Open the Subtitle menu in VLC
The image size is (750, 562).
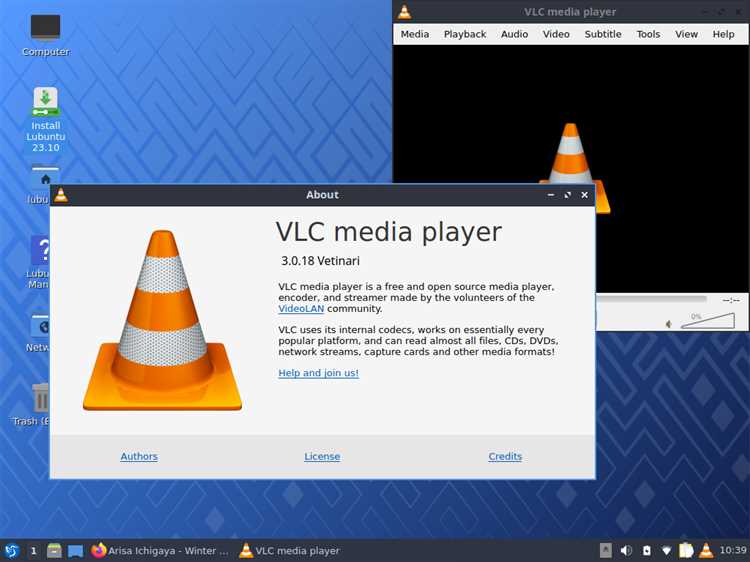(603, 34)
